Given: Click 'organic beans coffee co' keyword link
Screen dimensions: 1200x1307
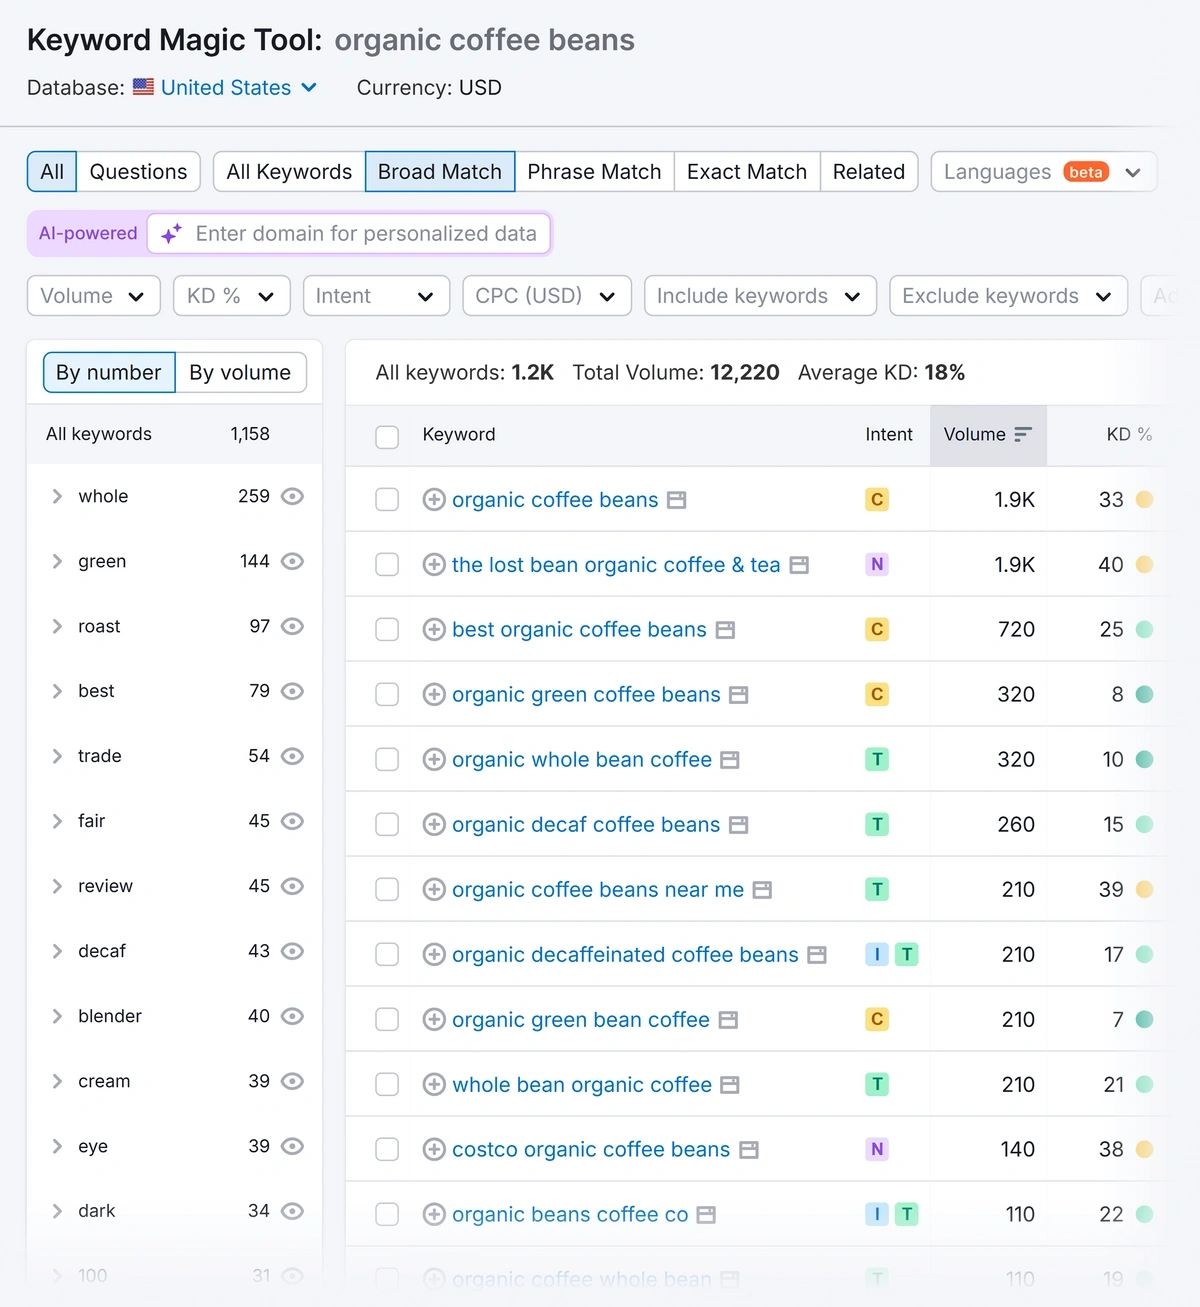Looking at the screenshot, I should point(570,1215).
